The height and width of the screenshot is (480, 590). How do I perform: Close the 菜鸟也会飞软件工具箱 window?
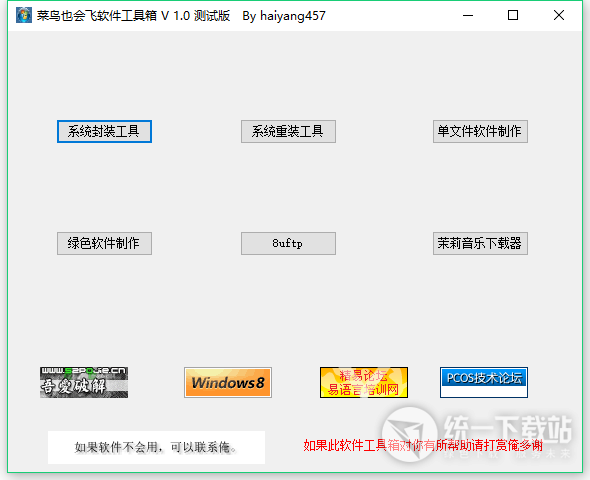[x=559, y=15]
